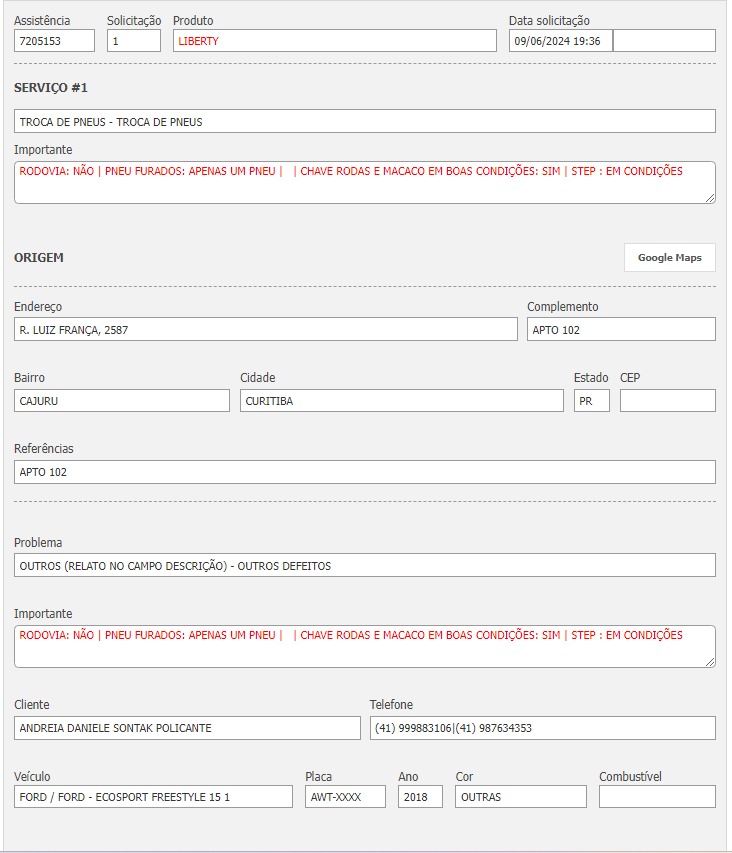Select the Referências input field

364,472
